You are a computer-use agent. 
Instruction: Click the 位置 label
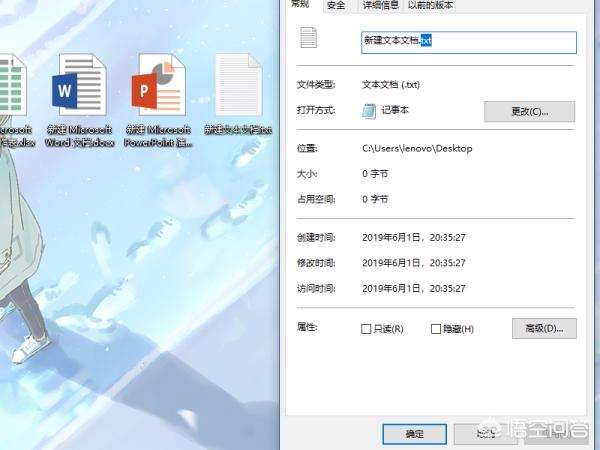(307, 148)
